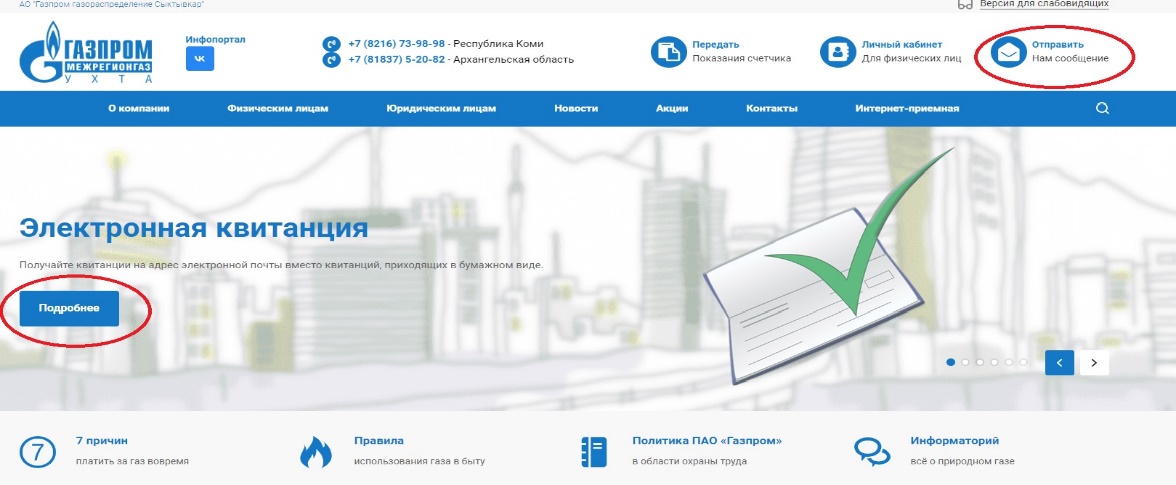Click the Gazprom policy notebook icon
1176x485 pixels.
594,452
